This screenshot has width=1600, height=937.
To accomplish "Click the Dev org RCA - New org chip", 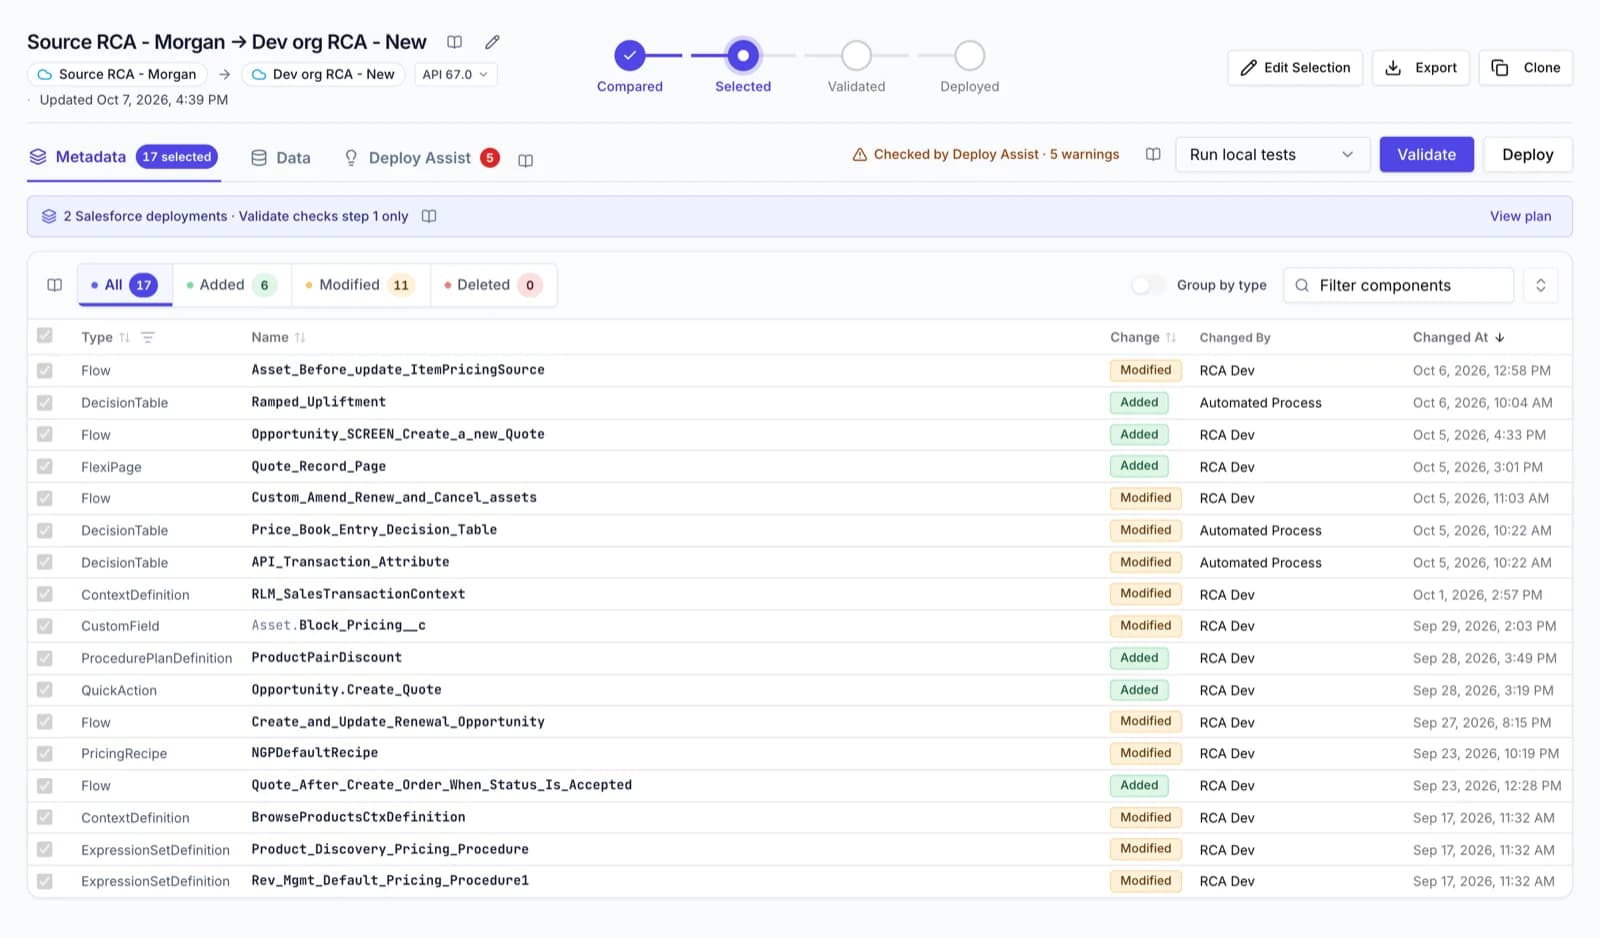I will click(x=324, y=74).
